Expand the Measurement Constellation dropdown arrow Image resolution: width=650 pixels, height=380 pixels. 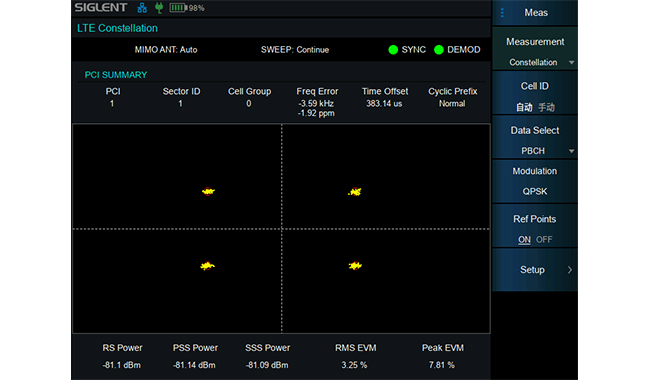[x=571, y=63]
